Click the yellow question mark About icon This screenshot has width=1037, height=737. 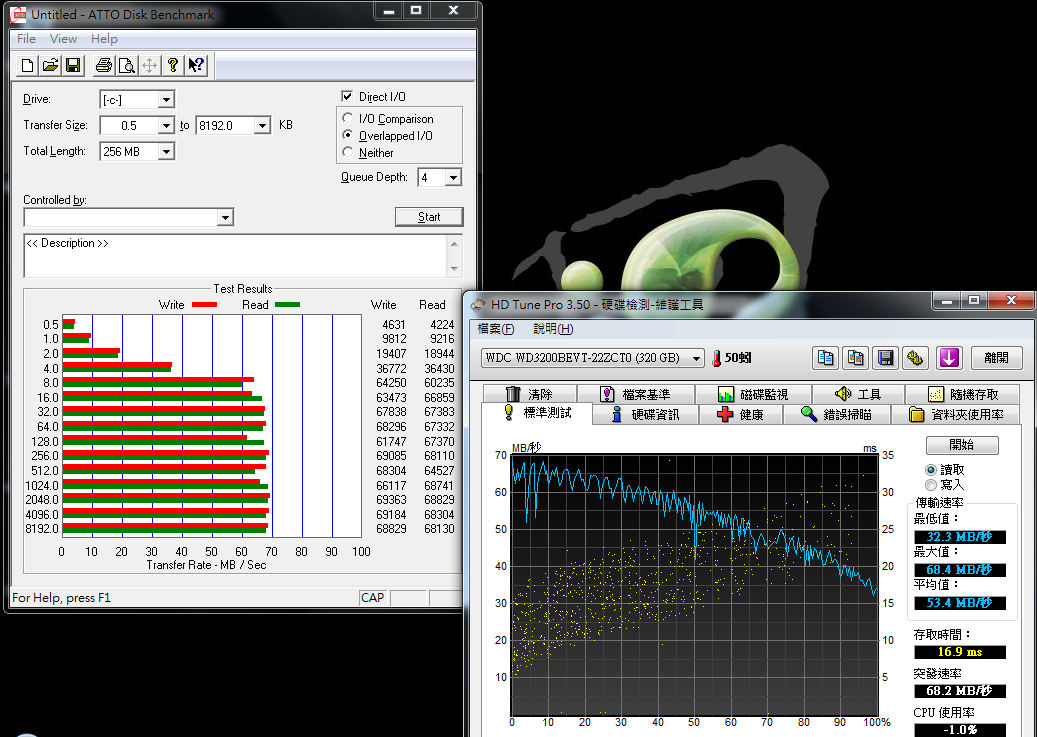173,66
